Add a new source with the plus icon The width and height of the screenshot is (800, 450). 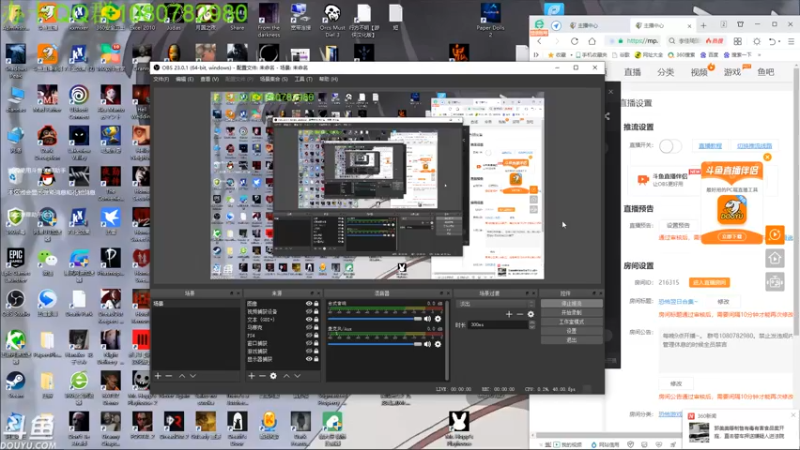pyautogui.click(x=251, y=376)
